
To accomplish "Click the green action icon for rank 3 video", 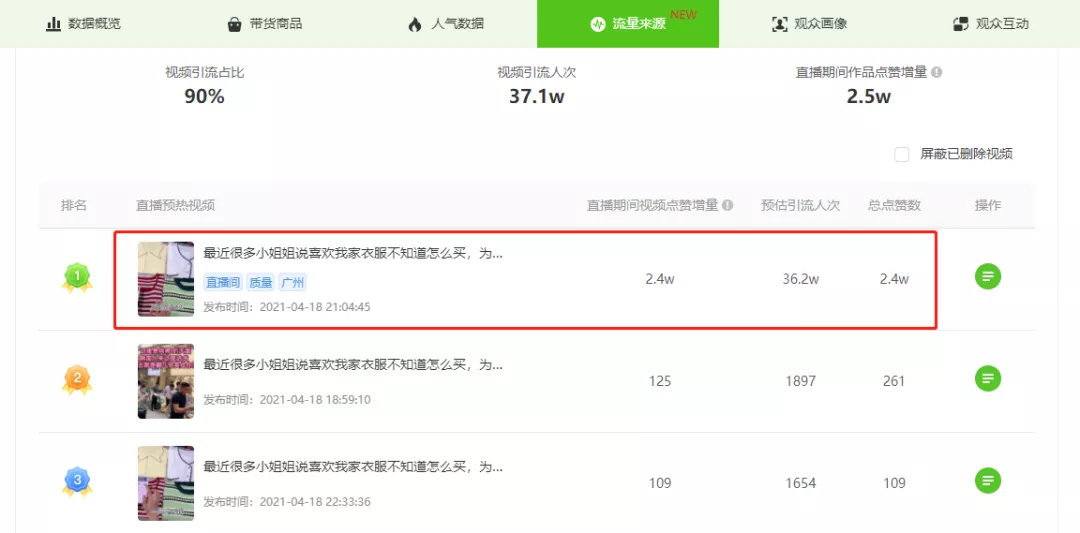I will pyautogui.click(x=988, y=481).
